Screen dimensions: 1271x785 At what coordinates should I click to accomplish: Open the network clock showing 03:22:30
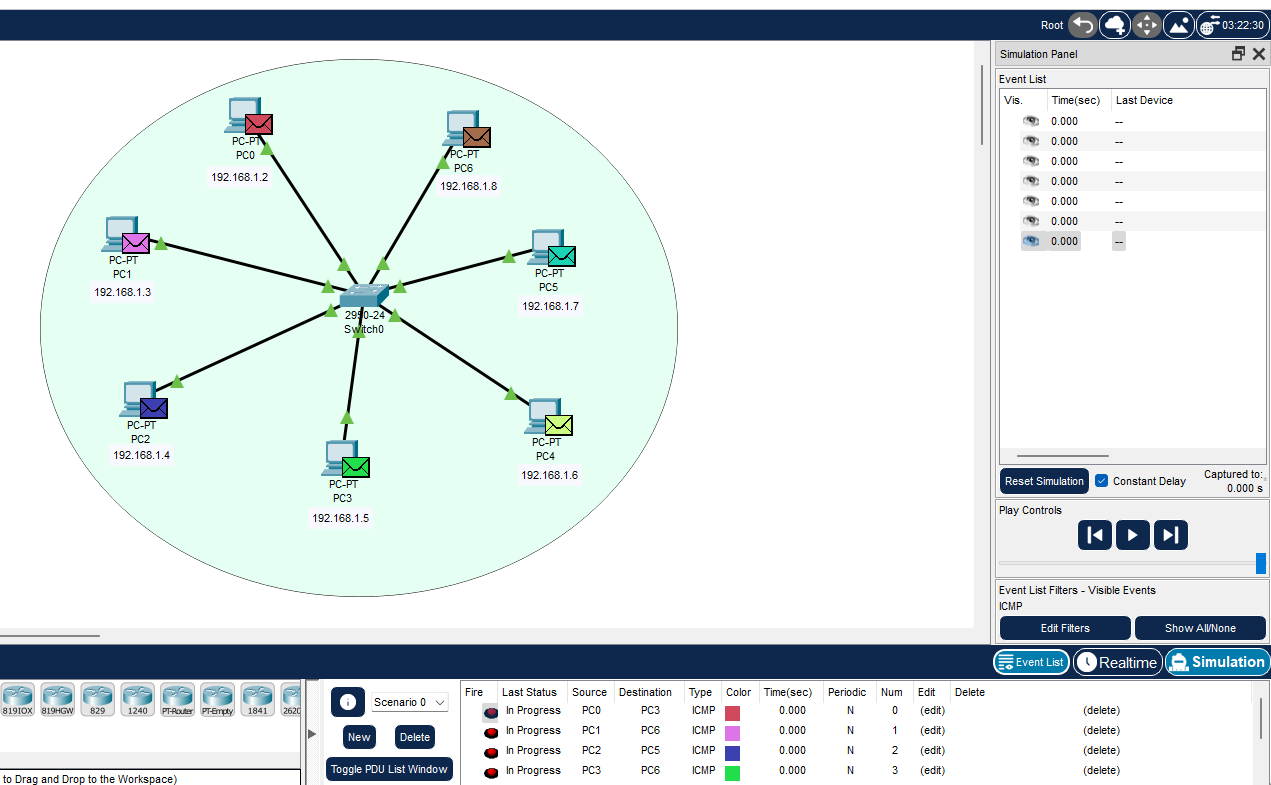pyautogui.click(x=1232, y=25)
